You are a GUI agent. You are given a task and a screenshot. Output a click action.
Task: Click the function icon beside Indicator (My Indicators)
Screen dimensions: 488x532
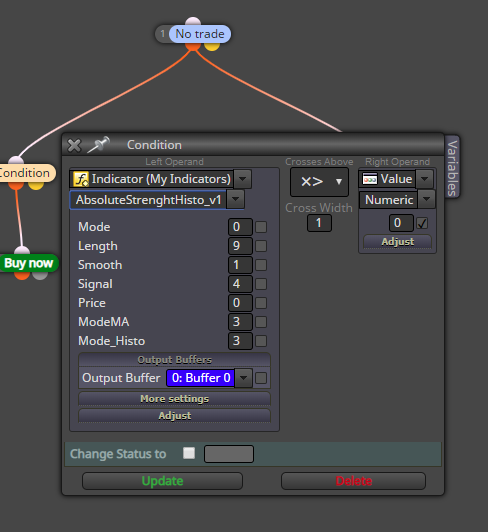tap(81, 179)
